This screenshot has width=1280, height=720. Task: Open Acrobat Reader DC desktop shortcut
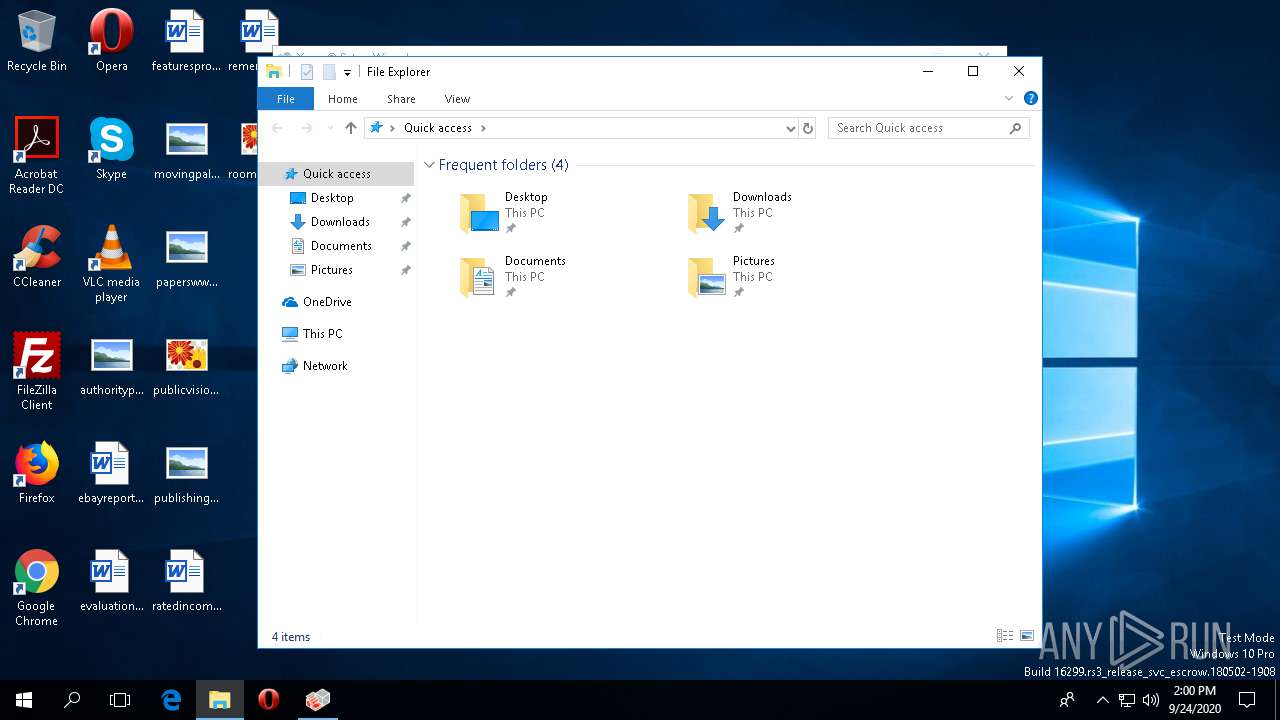click(37, 156)
